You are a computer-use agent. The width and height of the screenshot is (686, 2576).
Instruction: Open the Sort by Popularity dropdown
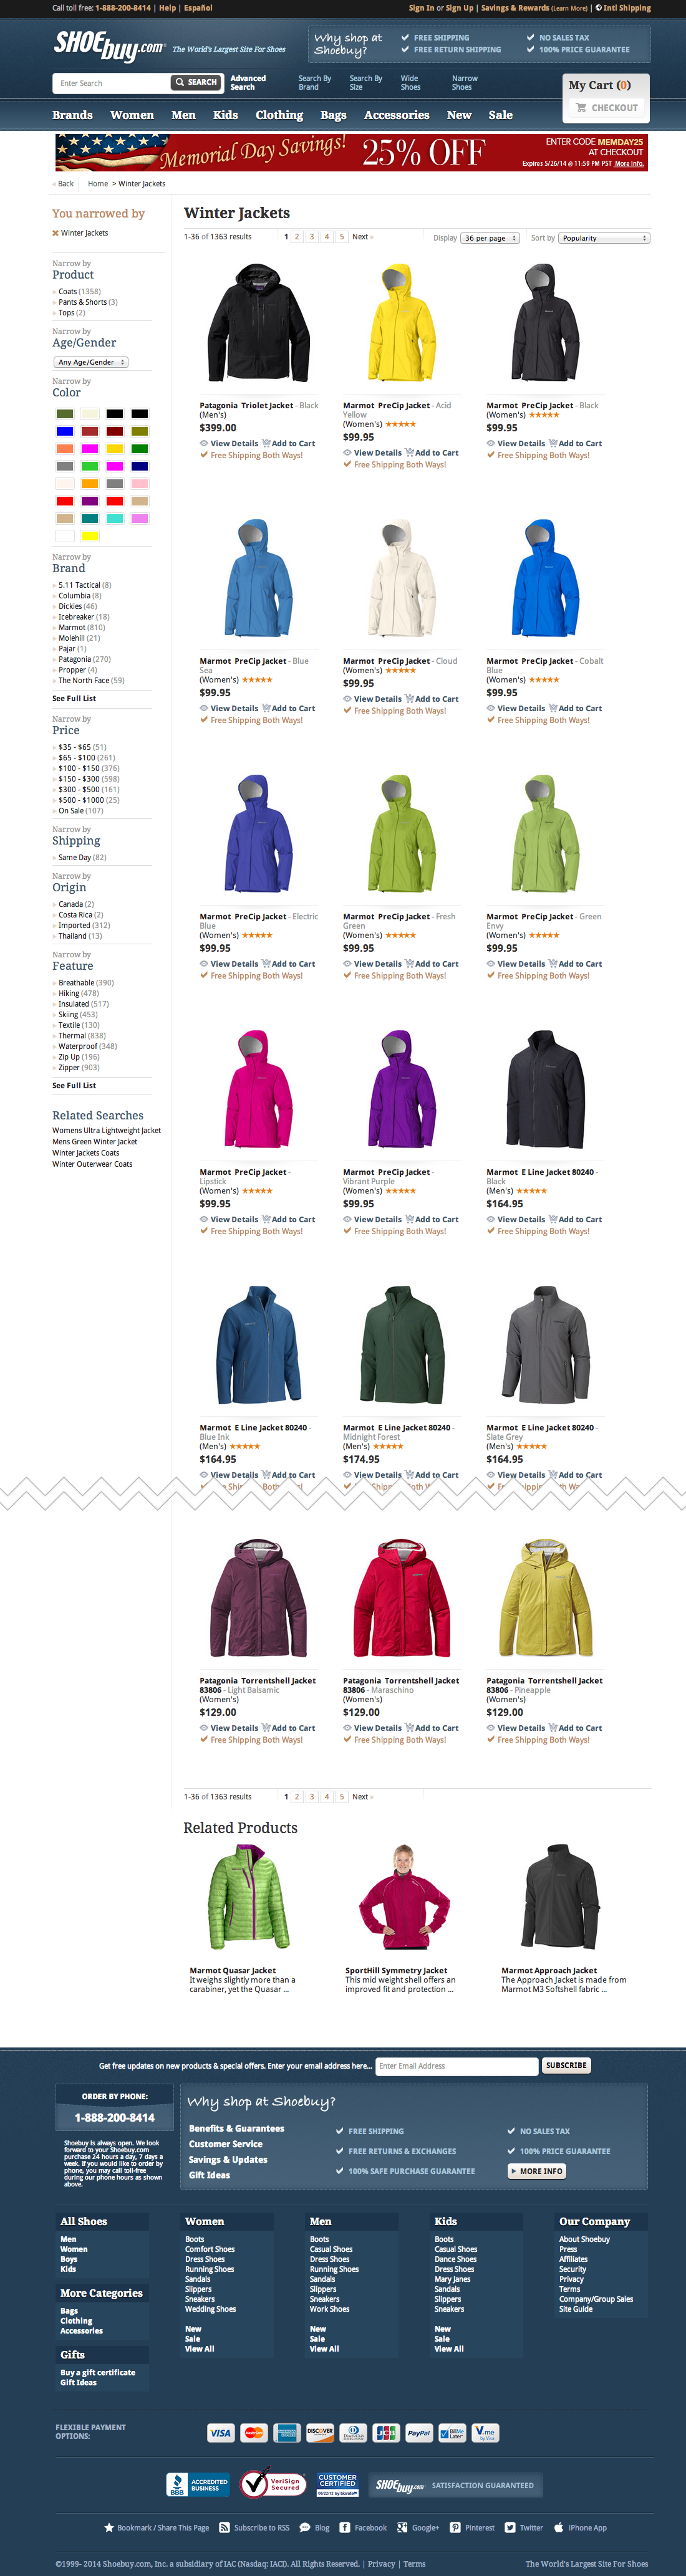[604, 238]
